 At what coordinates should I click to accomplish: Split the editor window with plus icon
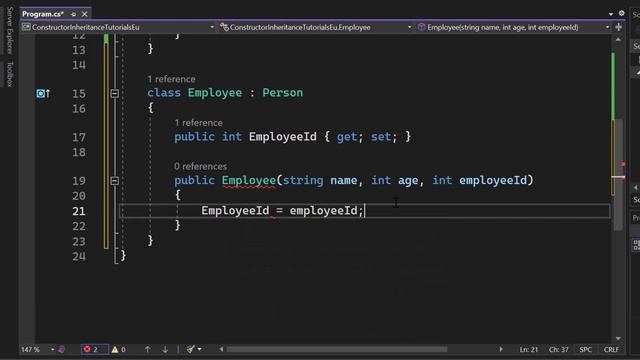(618, 27)
